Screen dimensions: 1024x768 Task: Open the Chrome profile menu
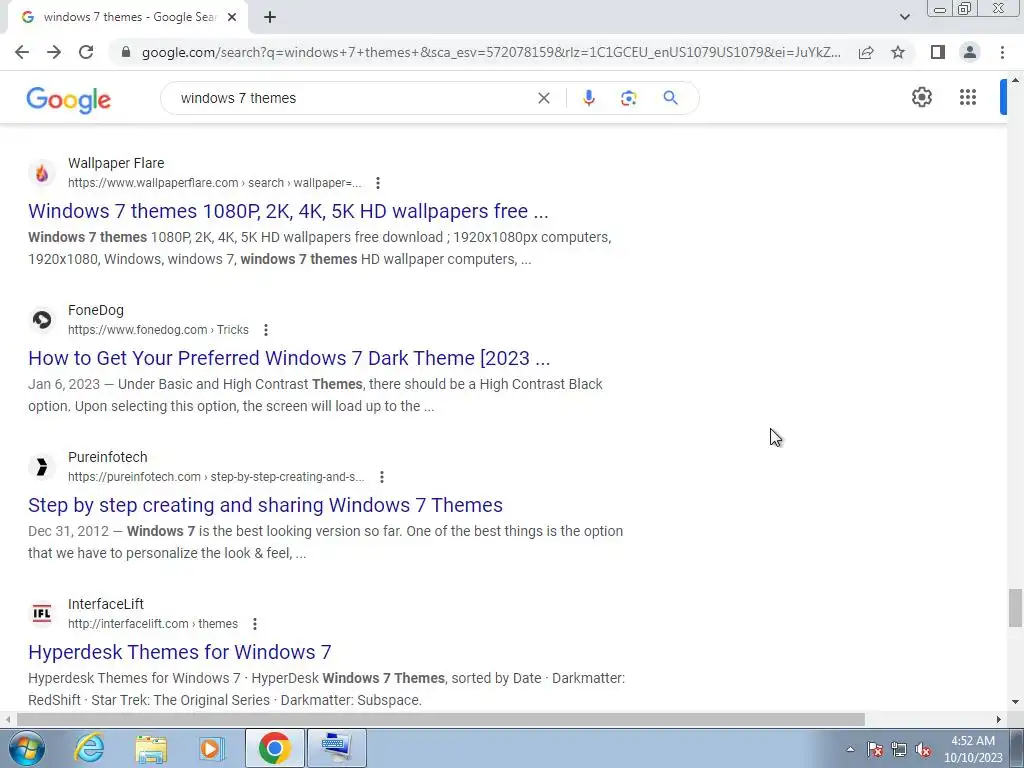coord(970,52)
